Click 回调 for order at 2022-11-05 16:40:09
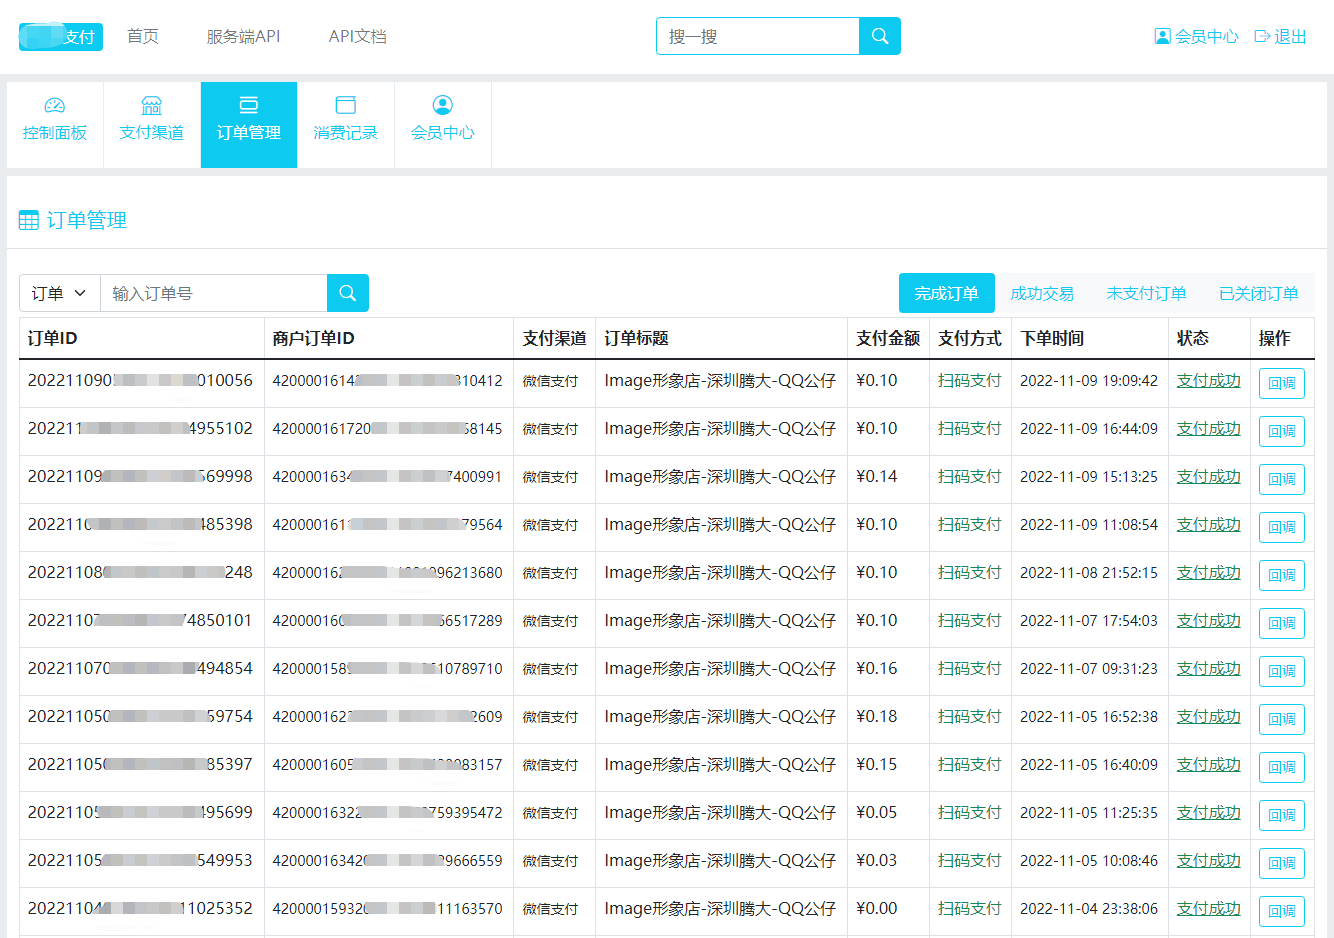 1282,767
